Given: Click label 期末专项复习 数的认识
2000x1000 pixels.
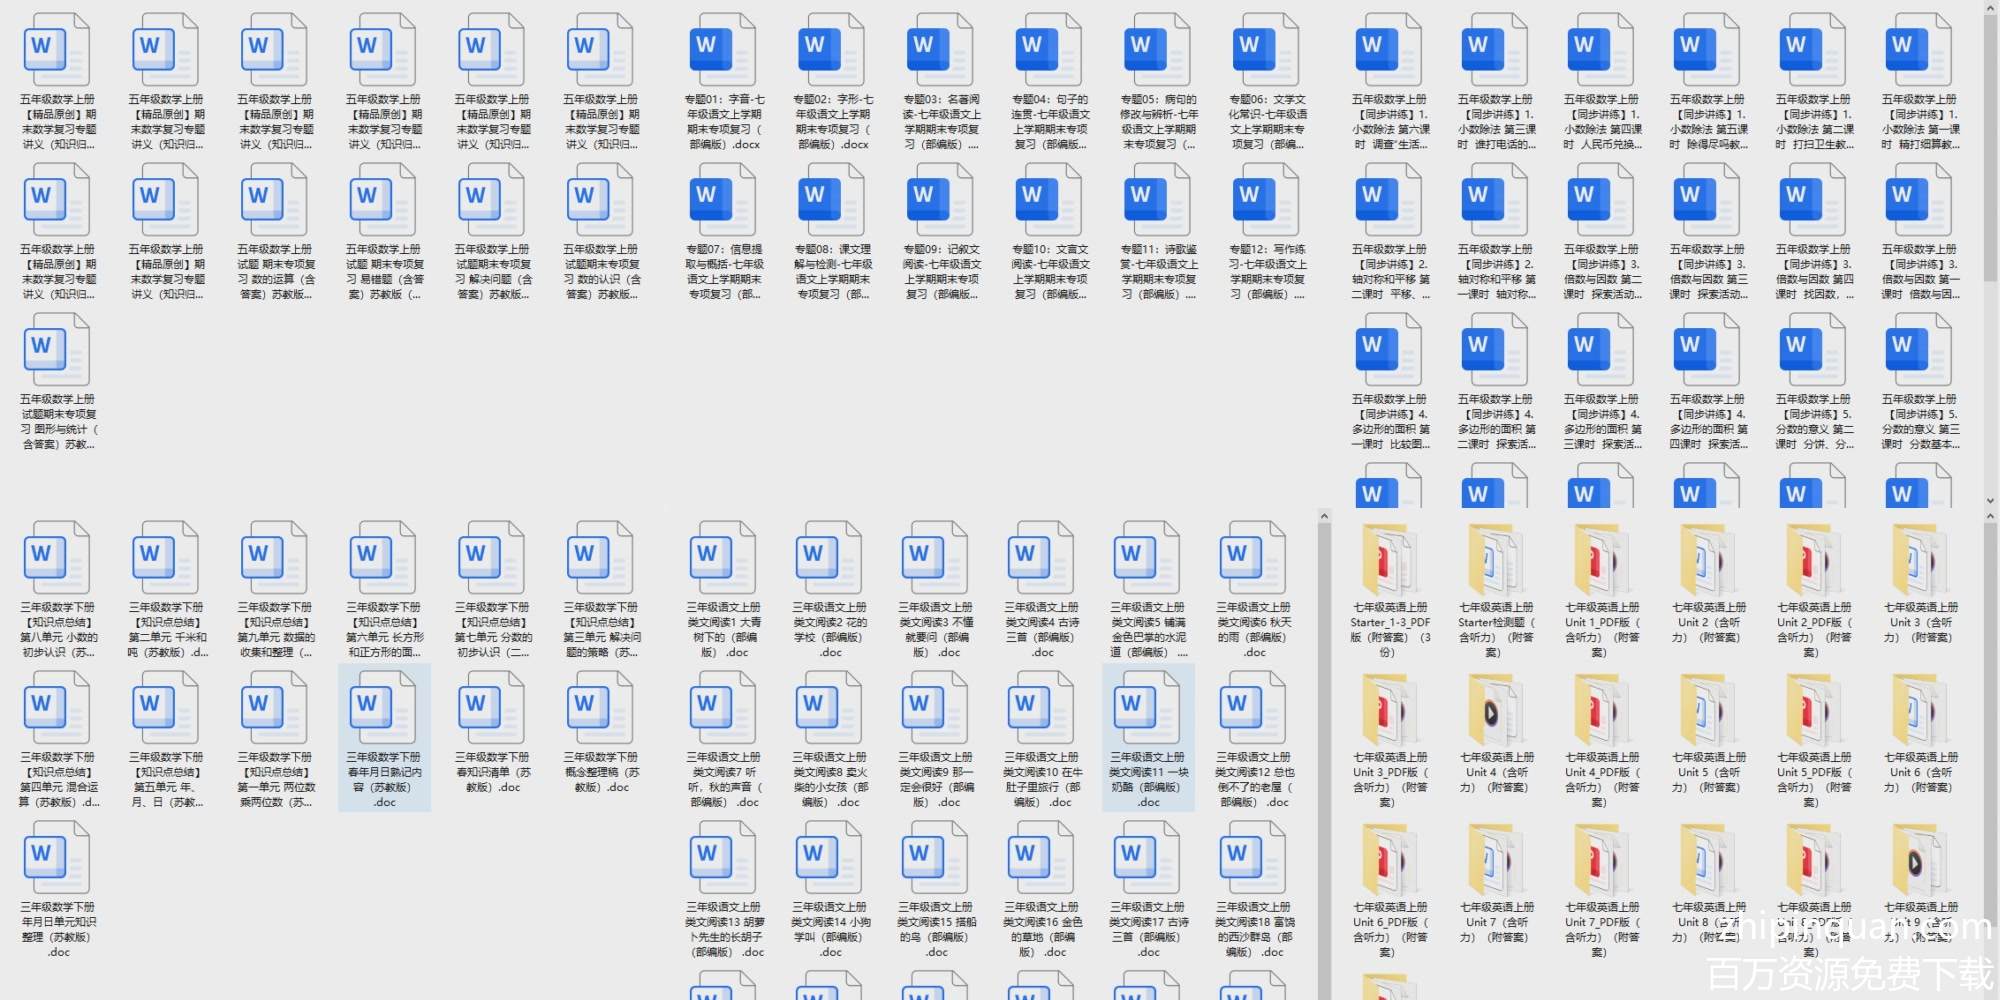Looking at the screenshot, I should click(601, 272).
